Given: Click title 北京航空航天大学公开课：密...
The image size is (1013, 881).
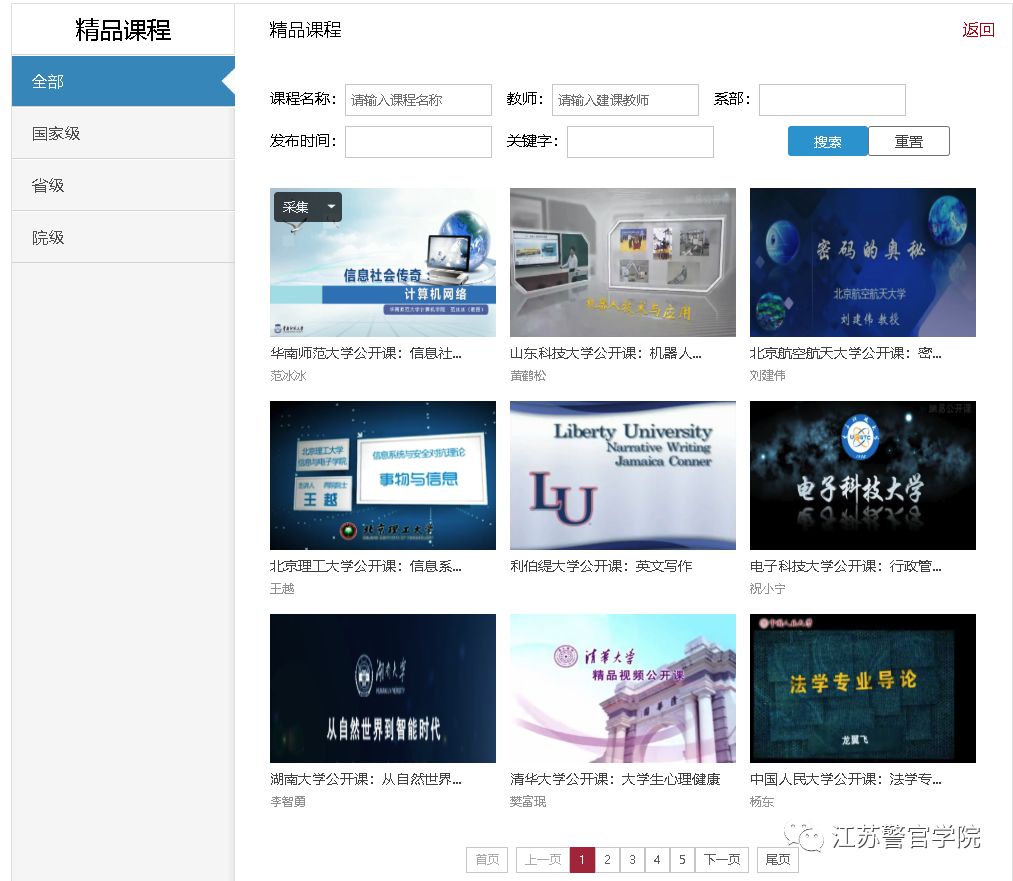Looking at the screenshot, I should coord(846,353).
